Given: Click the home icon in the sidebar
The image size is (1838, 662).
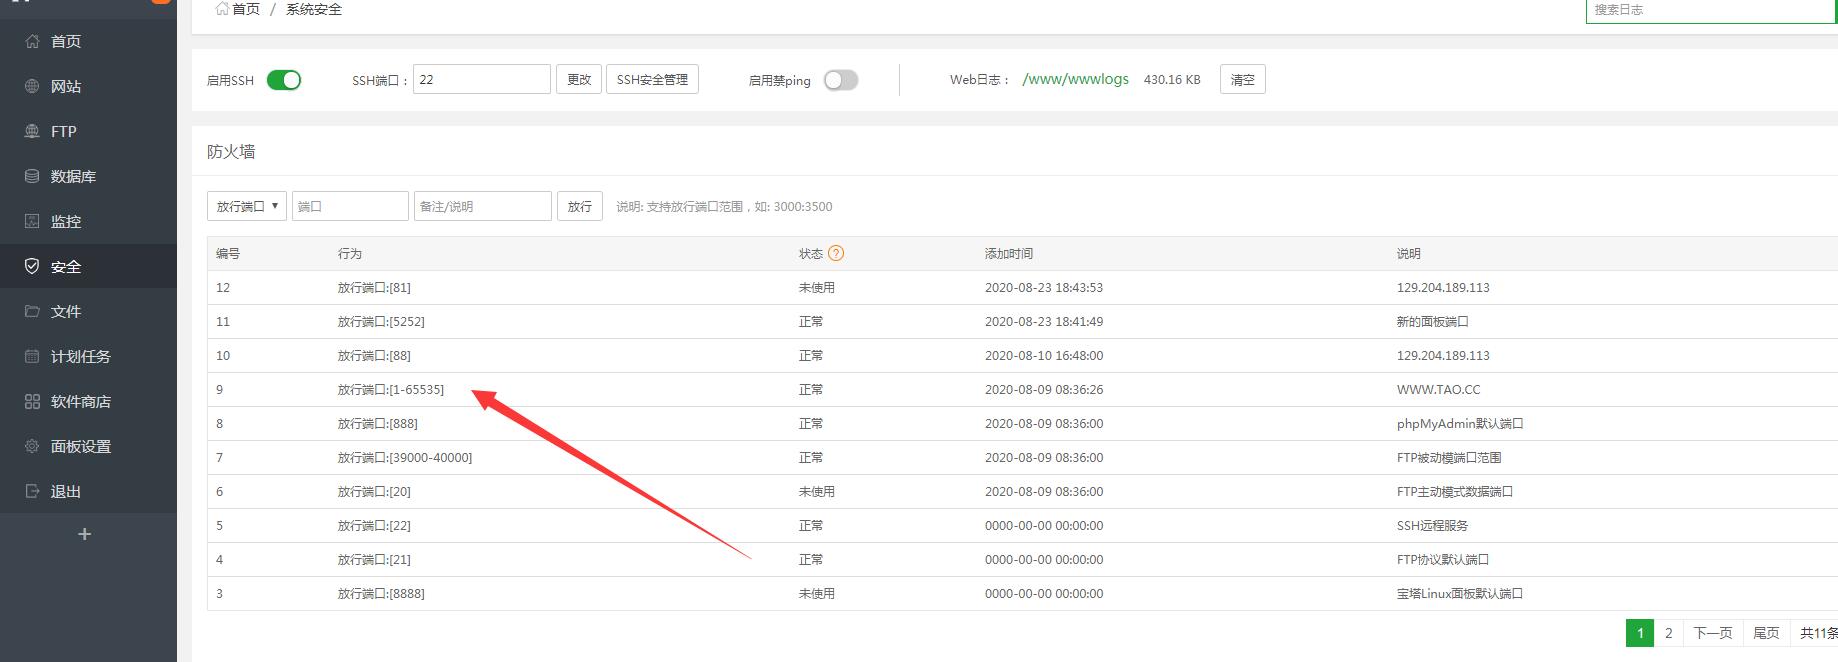Looking at the screenshot, I should pyautogui.click(x=32, y=41).
